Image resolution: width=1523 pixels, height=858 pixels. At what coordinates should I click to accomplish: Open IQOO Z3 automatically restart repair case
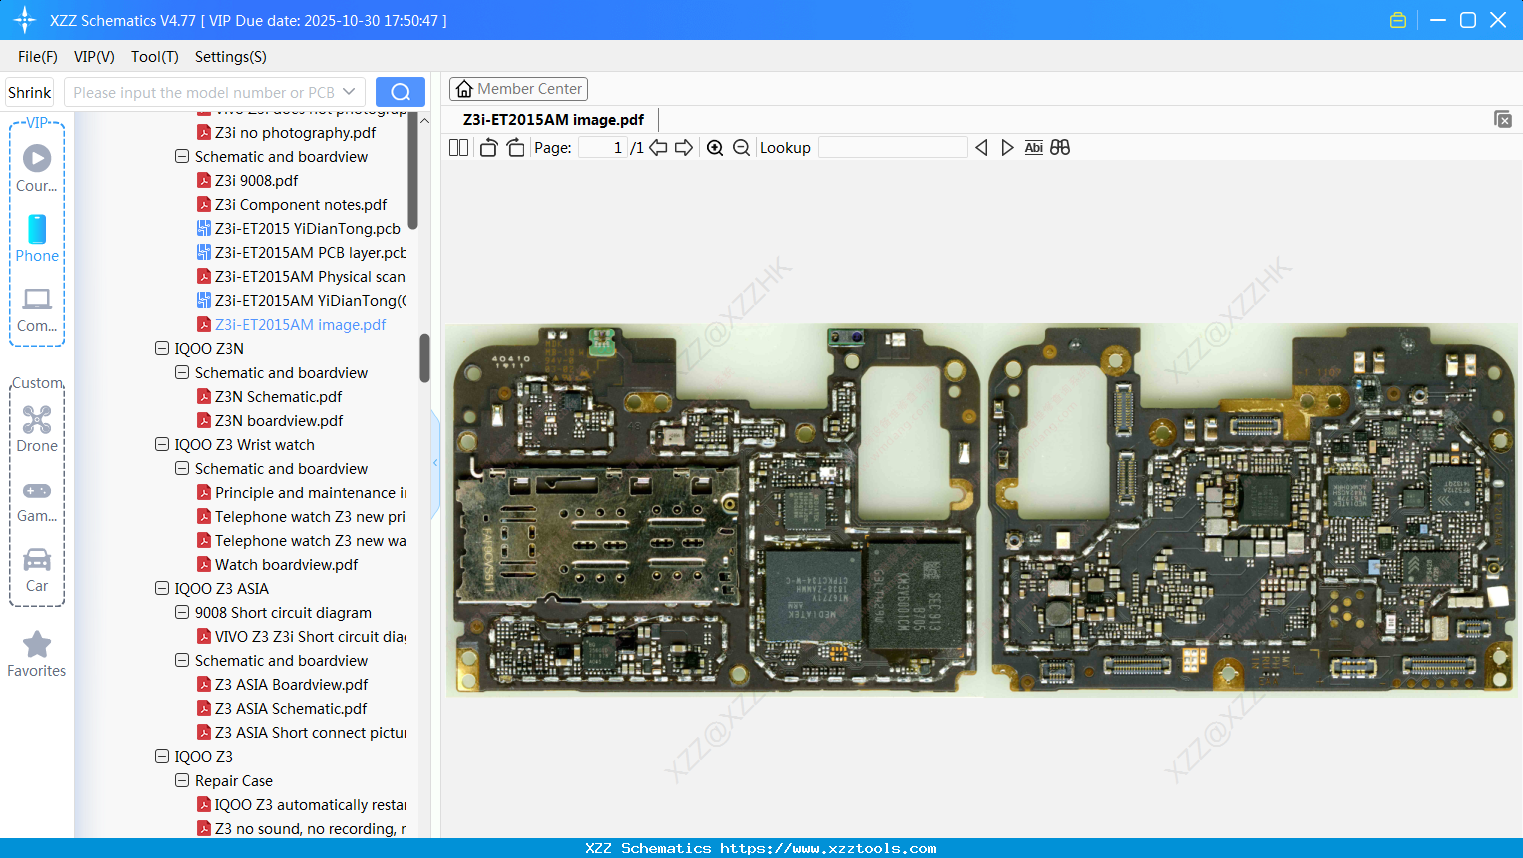tap(310, 805)
